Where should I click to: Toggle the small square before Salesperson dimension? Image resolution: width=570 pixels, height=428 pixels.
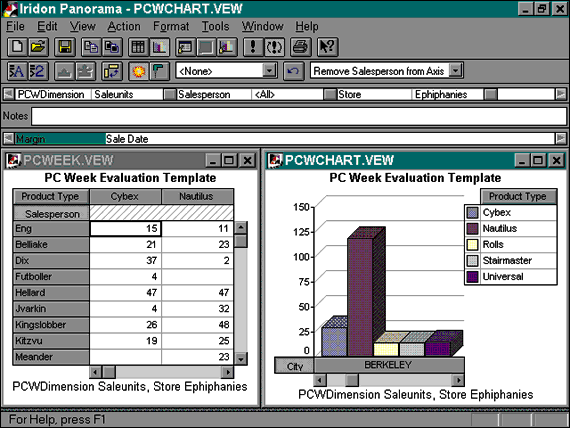(169, 95)
